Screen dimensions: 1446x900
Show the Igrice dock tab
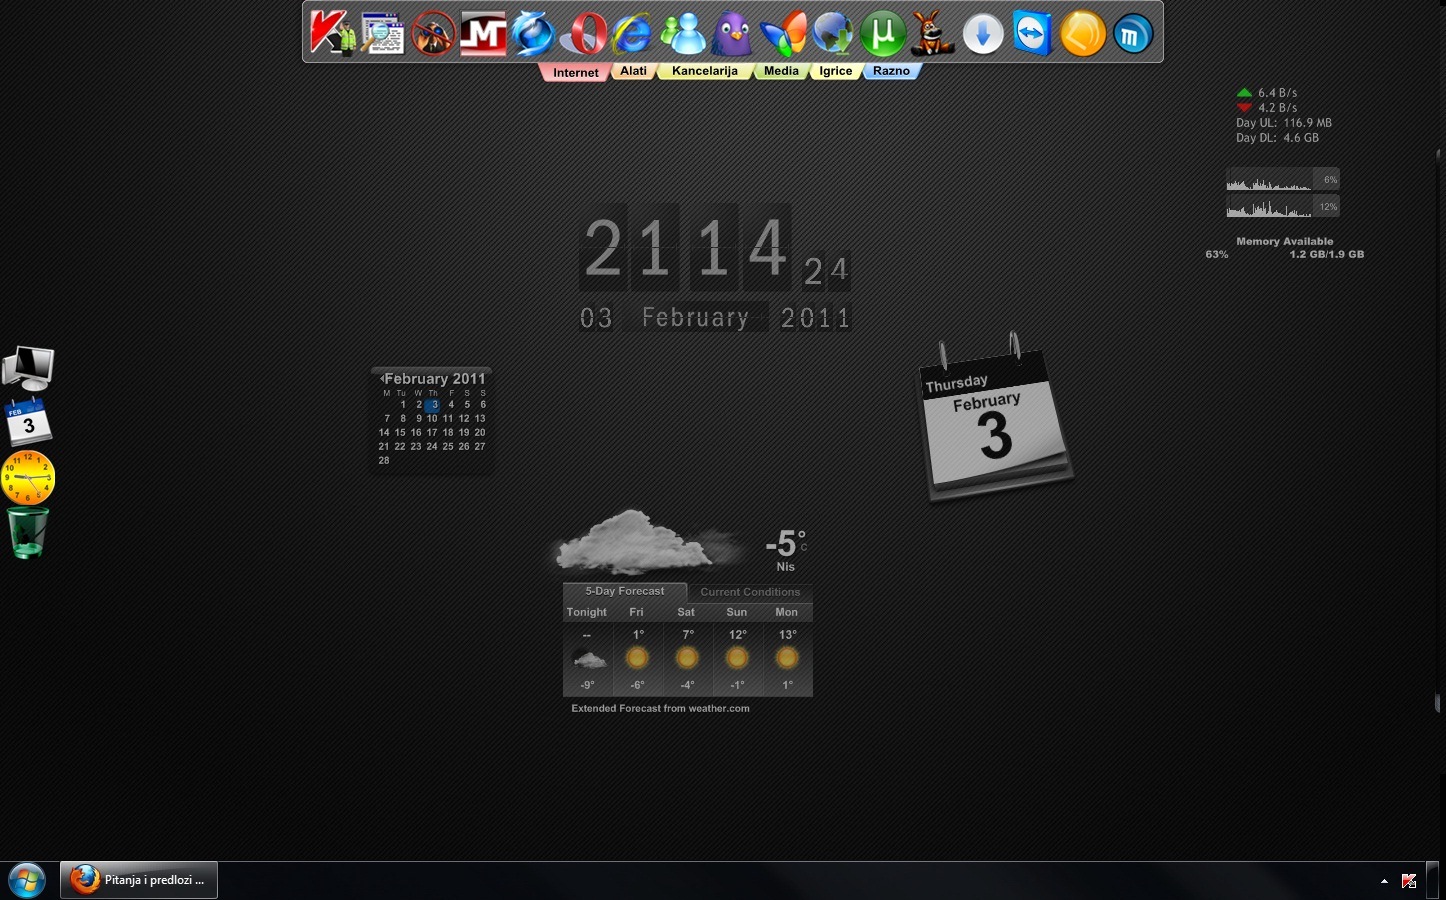click(836, 71)
